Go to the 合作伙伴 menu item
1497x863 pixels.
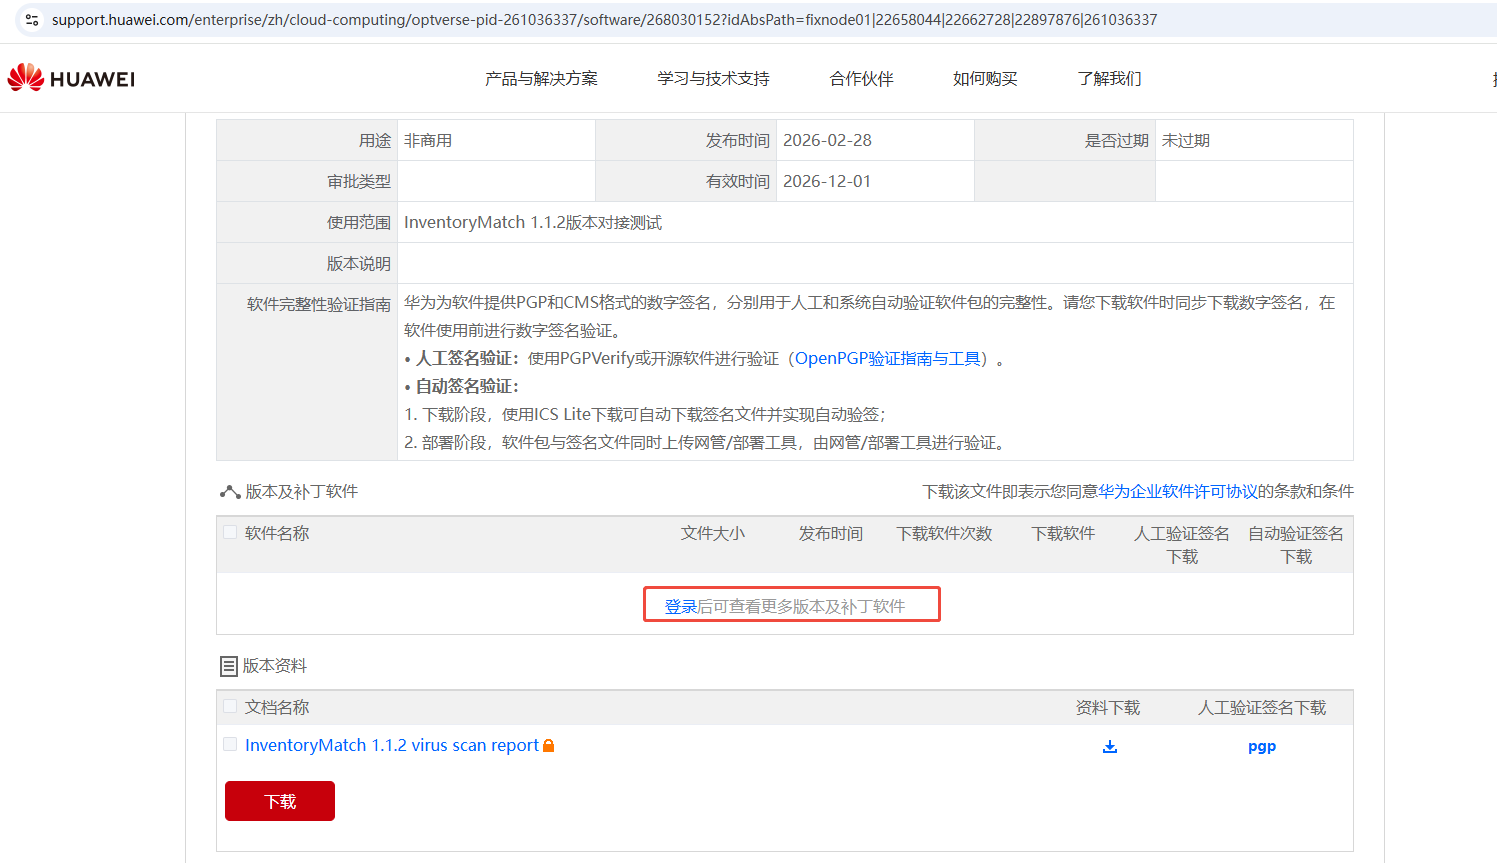coord(861,79)
